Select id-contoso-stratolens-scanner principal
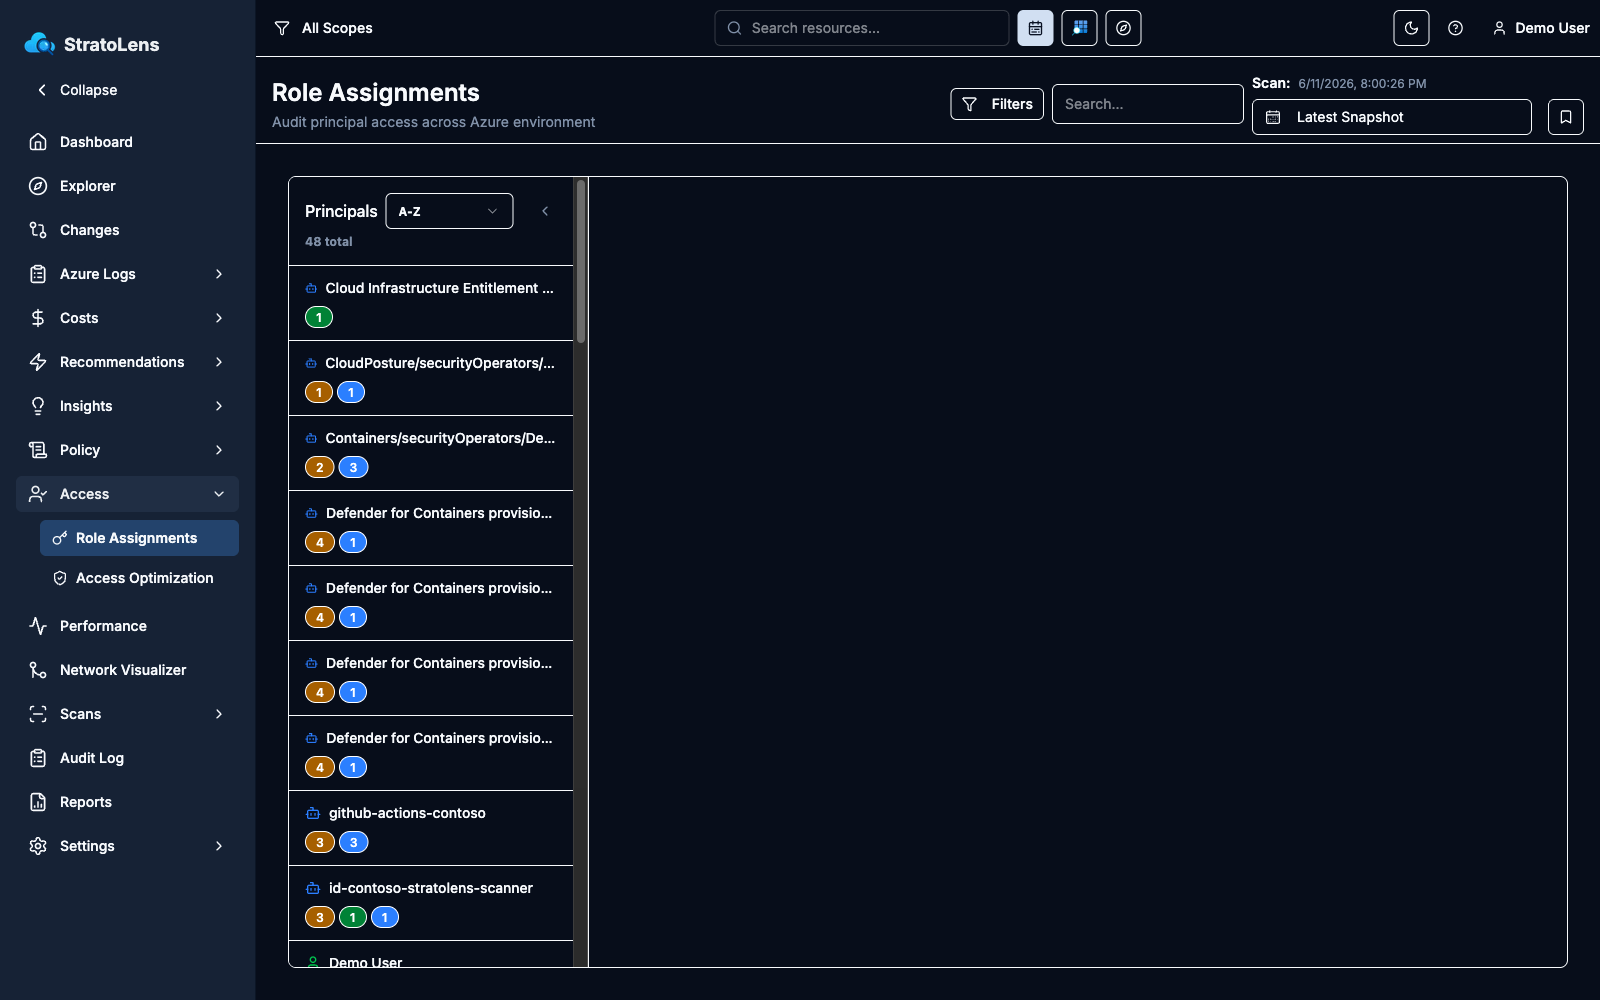This screenshot has width=1600, height=1000. click(431, 903)
